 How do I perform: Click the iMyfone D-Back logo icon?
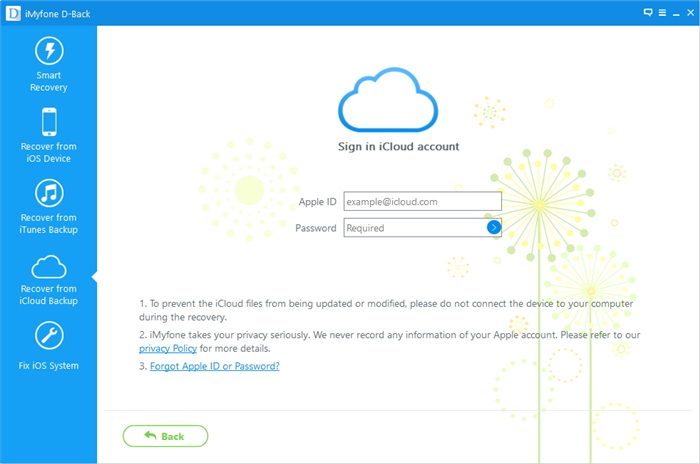[x=11, y=12]
